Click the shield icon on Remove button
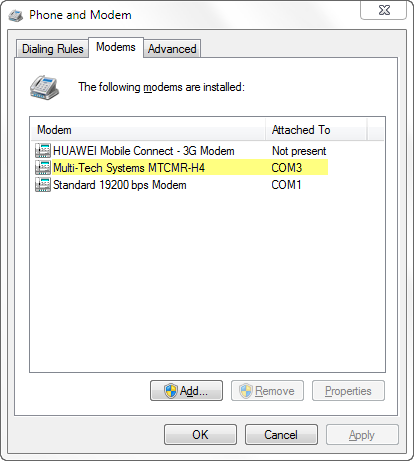This screenshot has height=461, width=414. pyautogui.click(x=246, y=391)
